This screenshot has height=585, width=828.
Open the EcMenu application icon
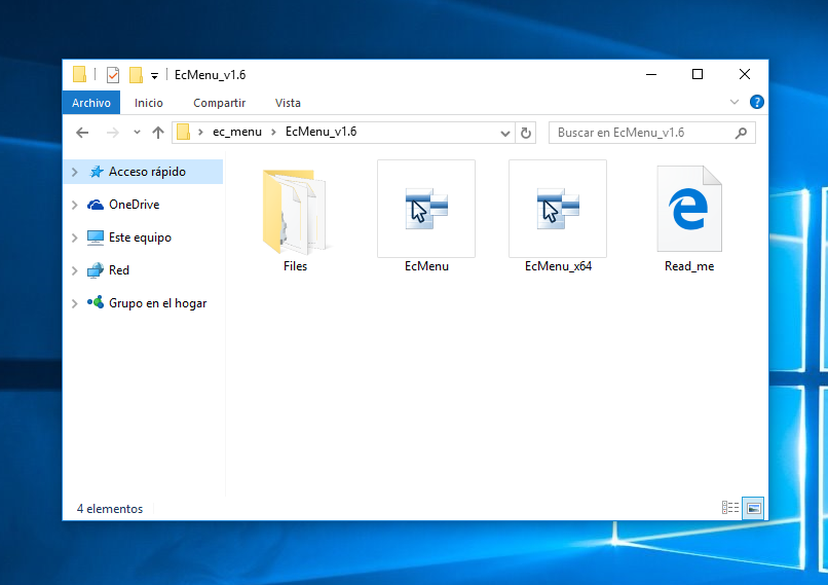click(425, 209)
